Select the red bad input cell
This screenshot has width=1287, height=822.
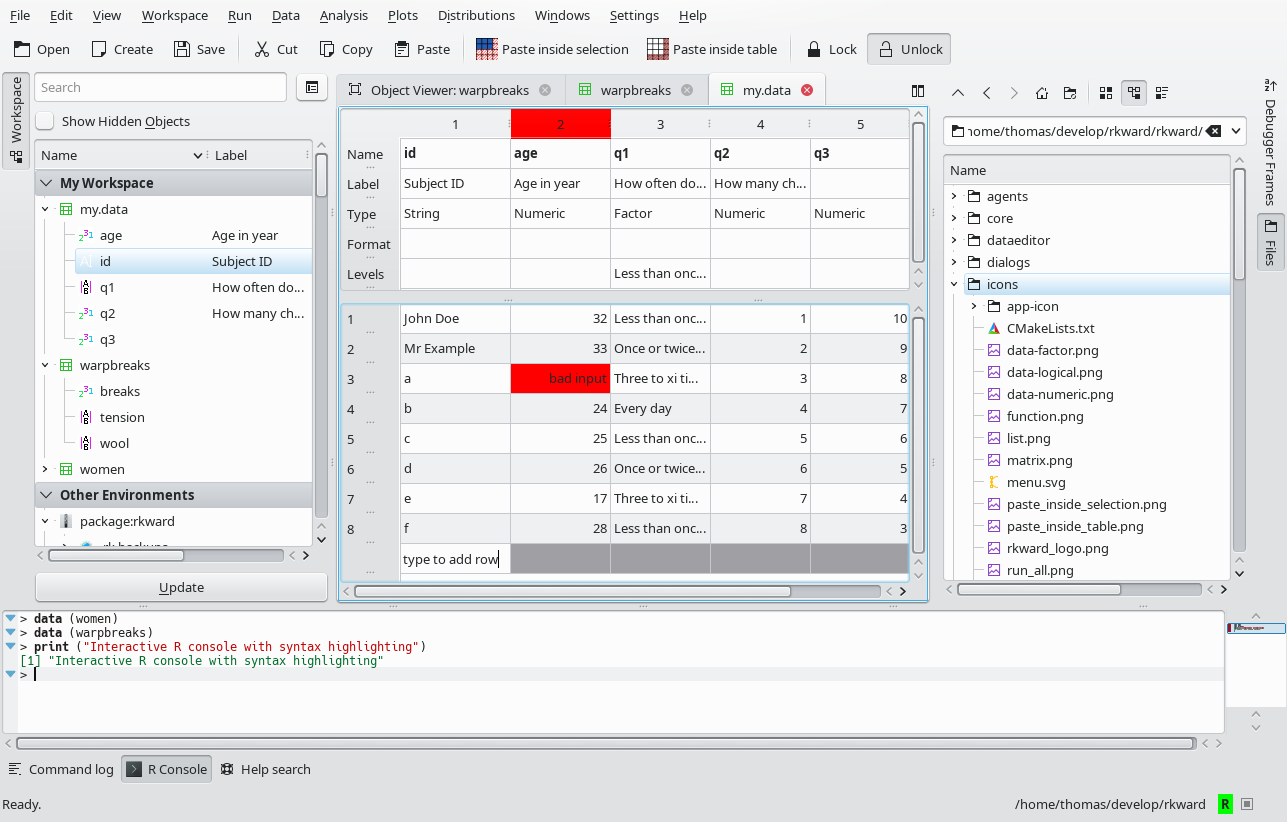click(560, 378)
